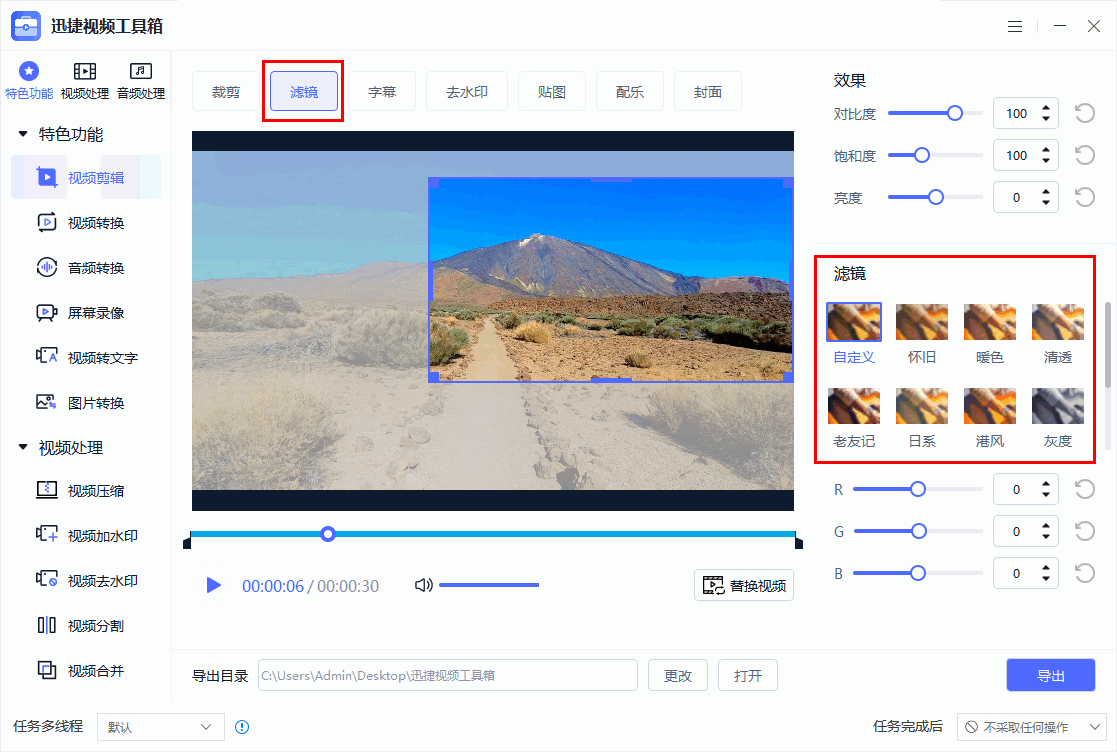Increase 对比度 value with up arrow
Image resolution: width=1117 pixels, height=752 pixels.
coord(1046,108)
